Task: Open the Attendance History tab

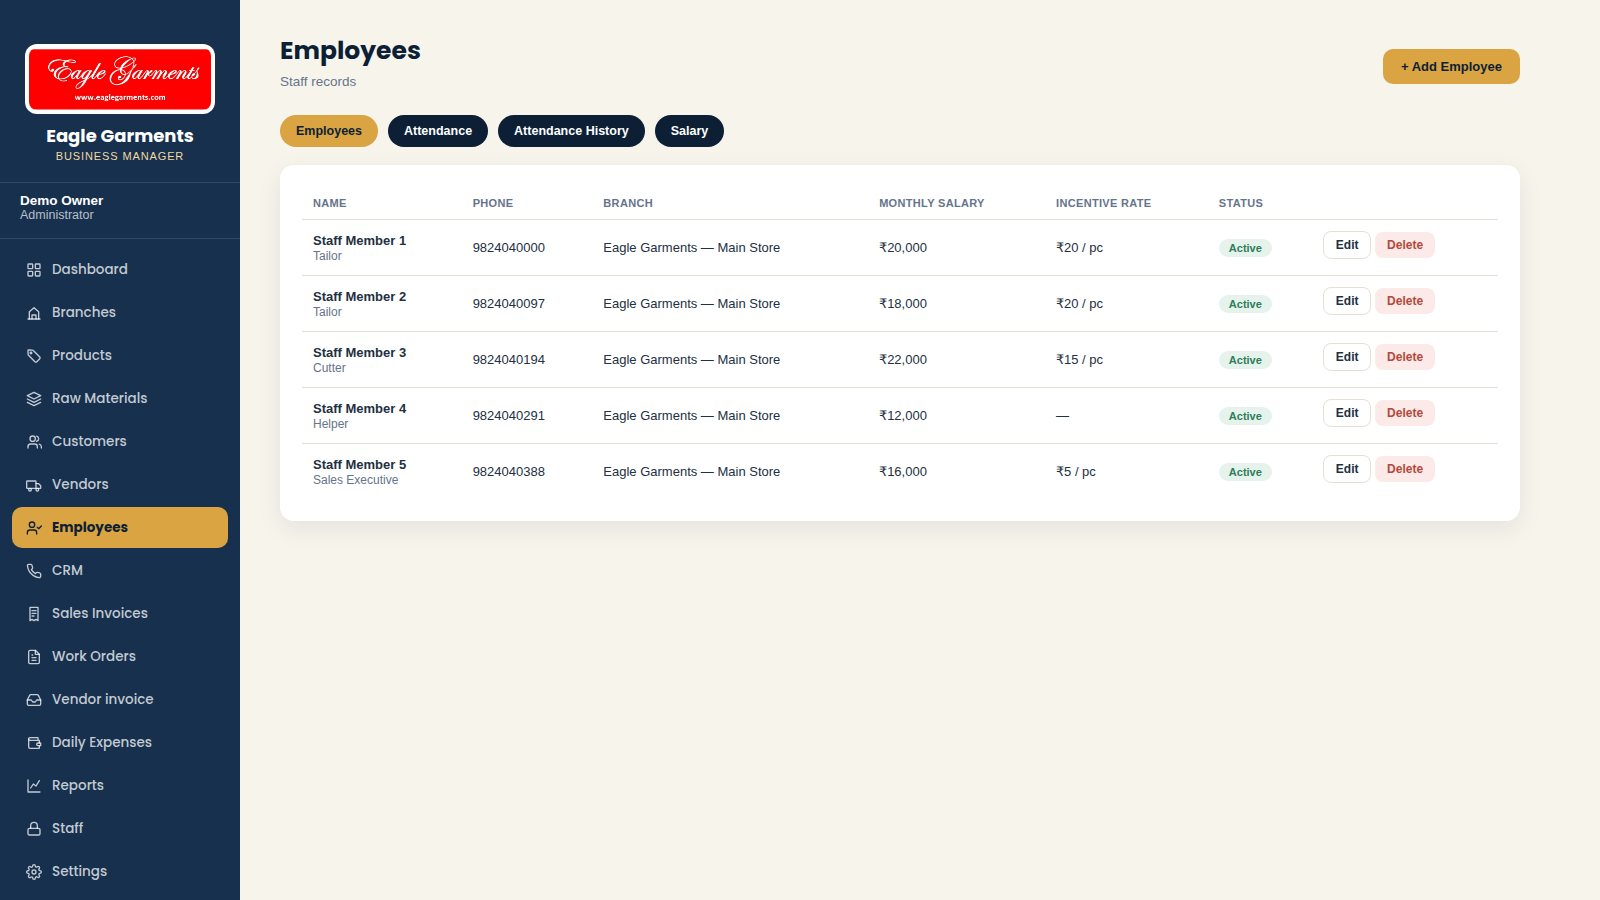Action: (571, 131)
